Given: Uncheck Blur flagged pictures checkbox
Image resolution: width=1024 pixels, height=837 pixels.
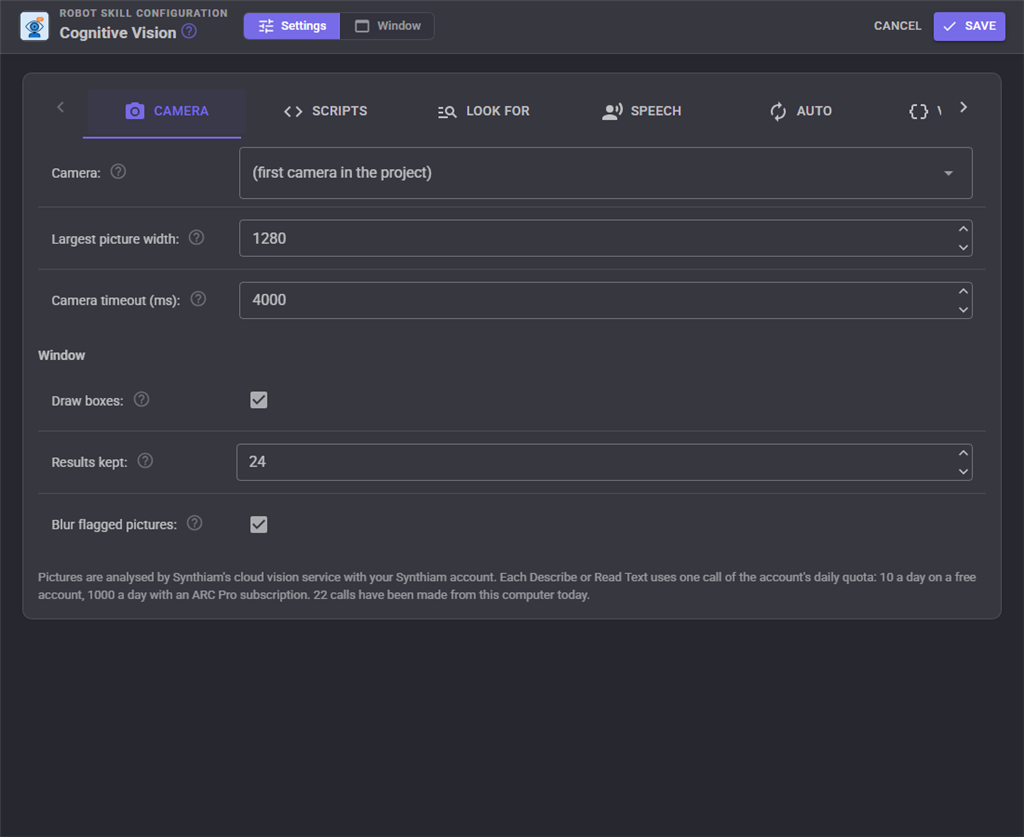Looking at the screenshot, I should 259,524.
